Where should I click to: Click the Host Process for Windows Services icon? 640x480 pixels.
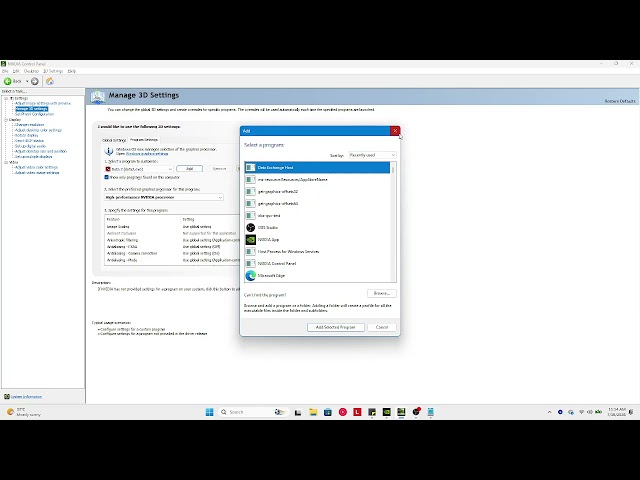251,251
